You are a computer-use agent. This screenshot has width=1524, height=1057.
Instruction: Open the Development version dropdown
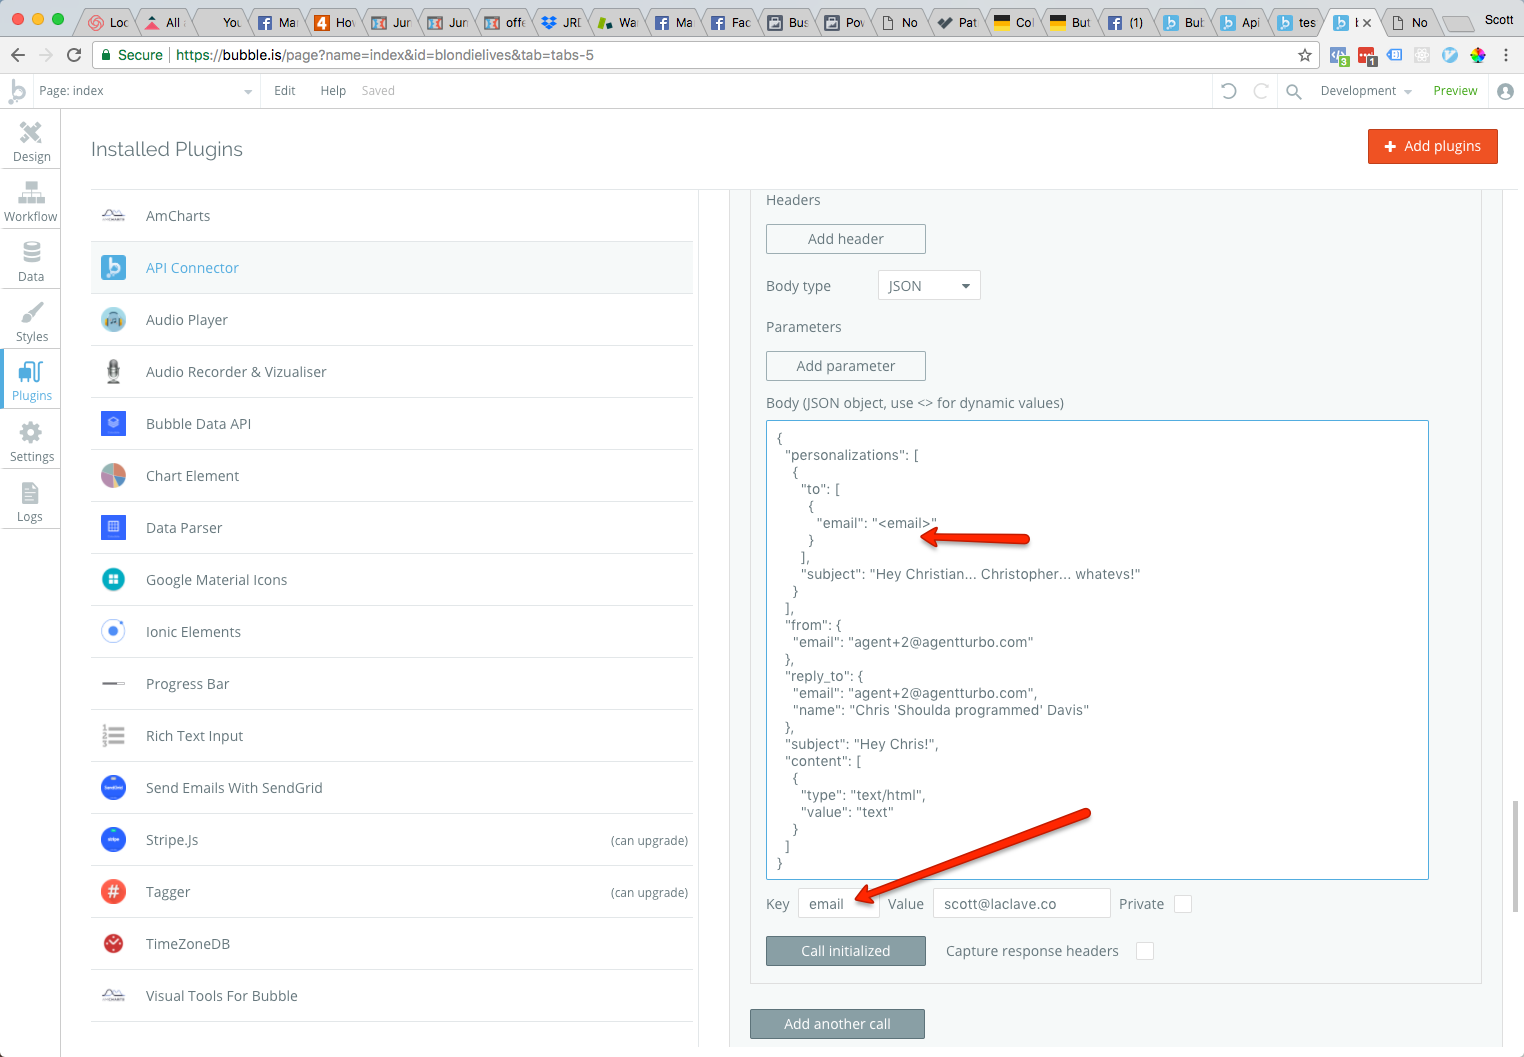tap(1366, 91)
